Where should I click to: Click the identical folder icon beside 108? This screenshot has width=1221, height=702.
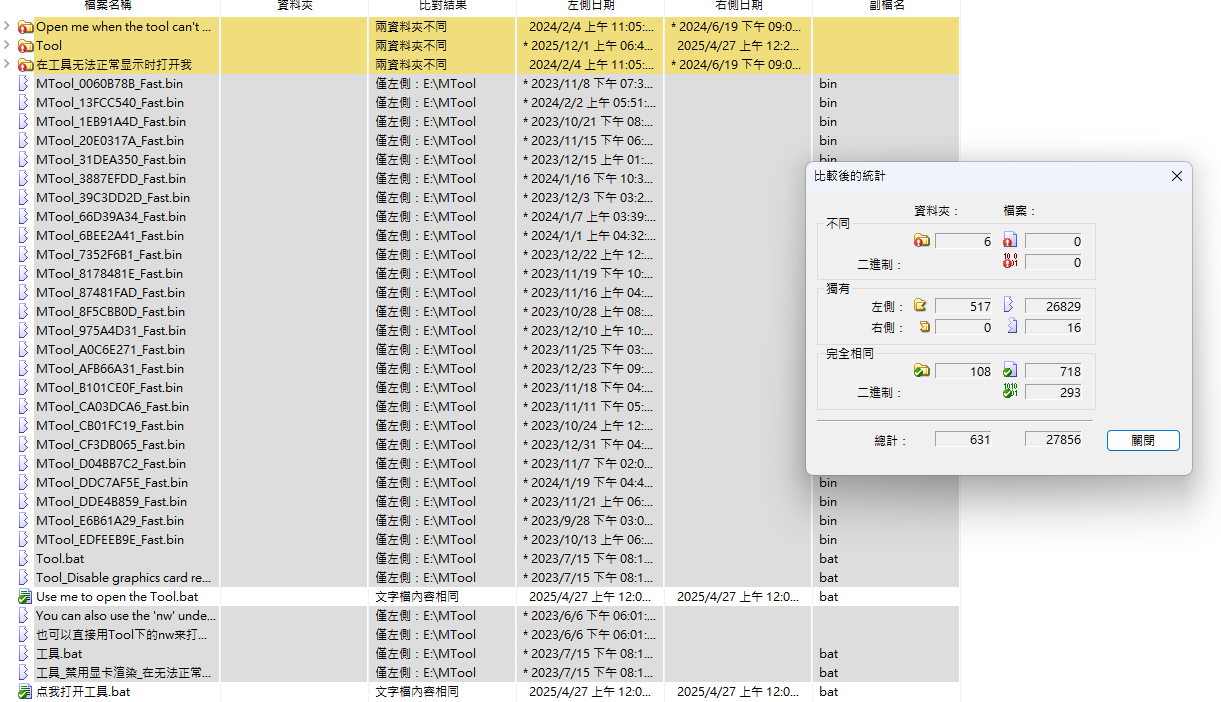[919, 370]
